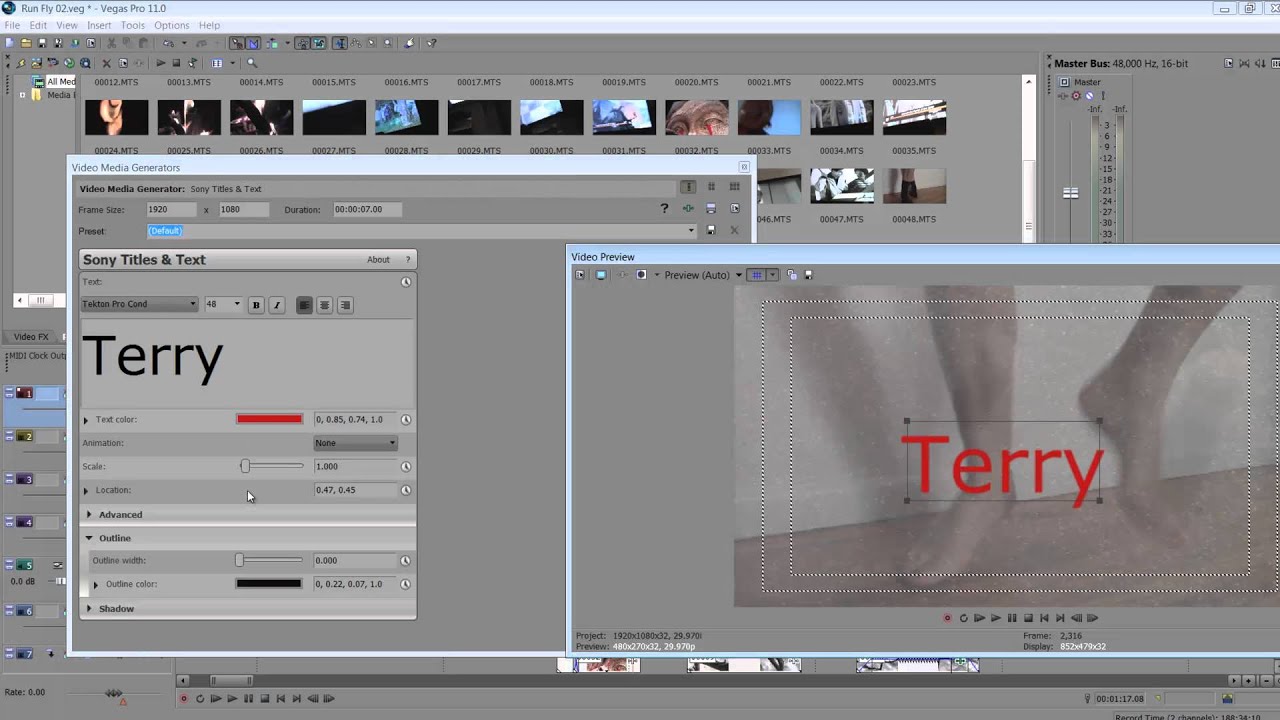
Task: Click the Scale slider handle
Action: coord(245,466)
